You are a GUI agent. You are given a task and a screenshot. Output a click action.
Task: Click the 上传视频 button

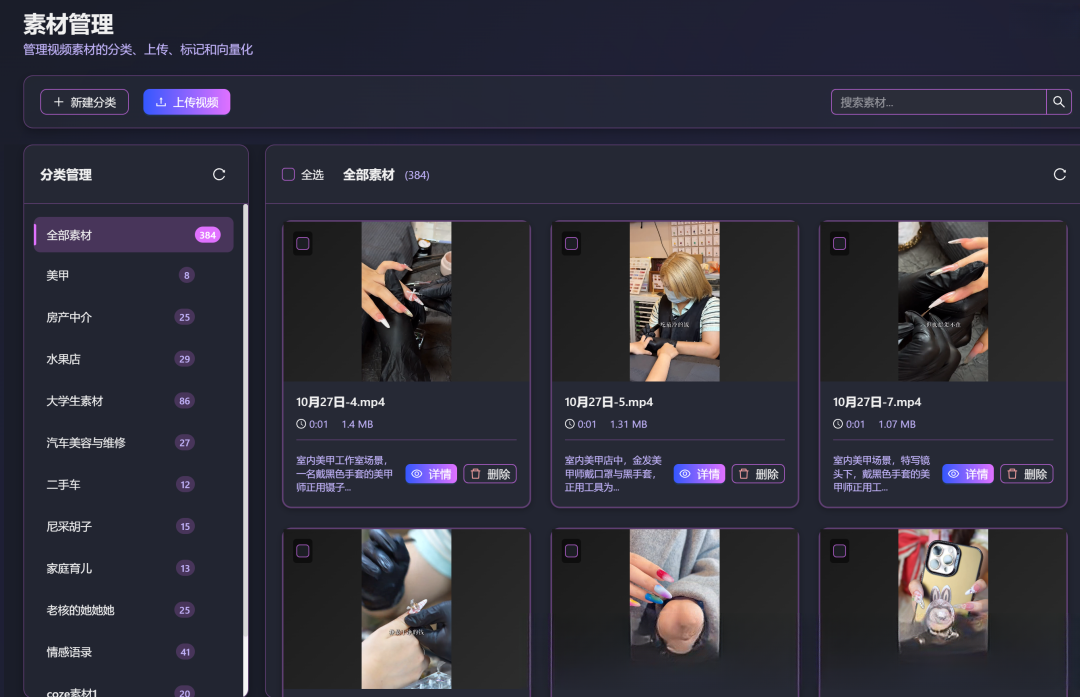tap(186, 101)
